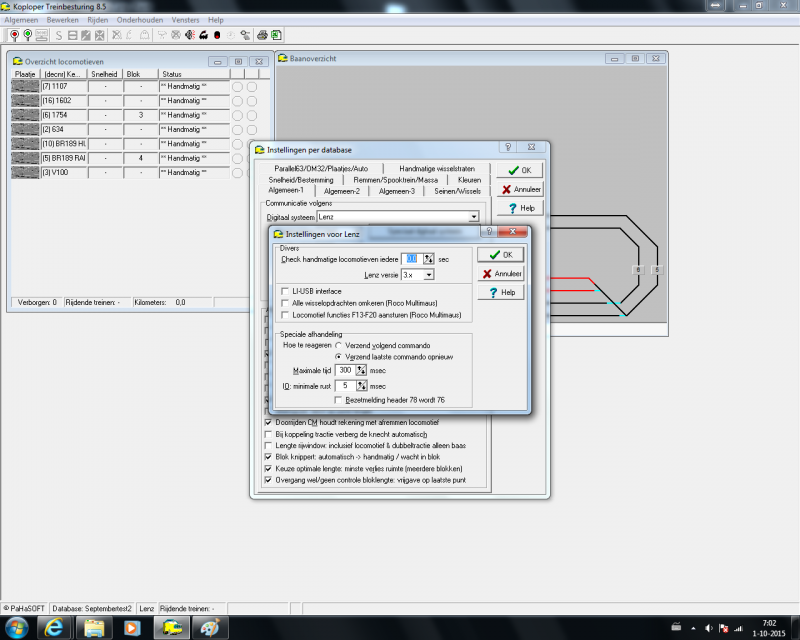Confirm Lenz settings with OK

501,255
